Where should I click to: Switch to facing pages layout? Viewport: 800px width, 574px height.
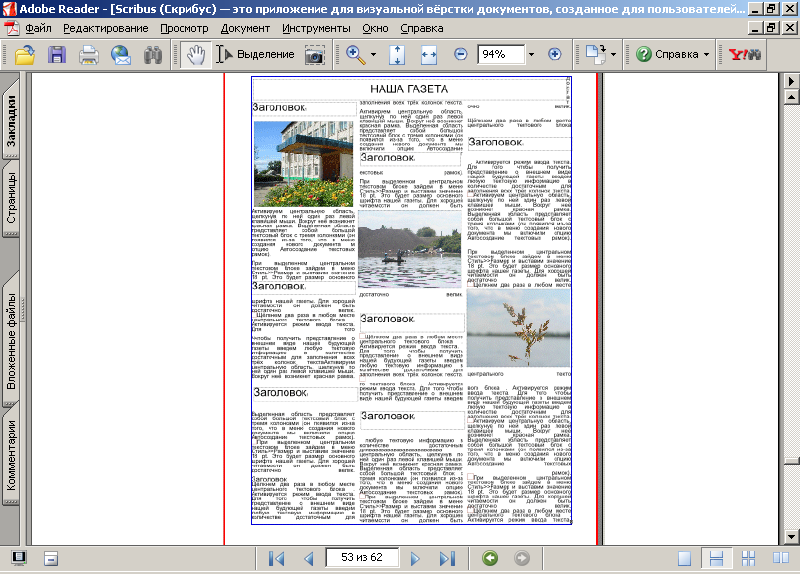[x=780, y=558]
